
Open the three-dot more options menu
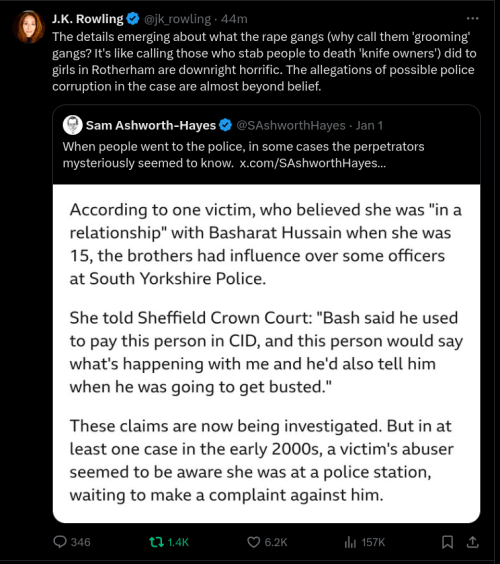[472, 18]
